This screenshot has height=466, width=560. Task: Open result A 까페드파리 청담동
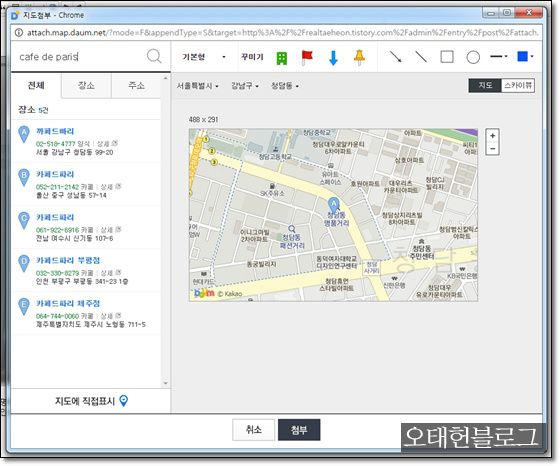pyautogui.click(x=55, y=131)
